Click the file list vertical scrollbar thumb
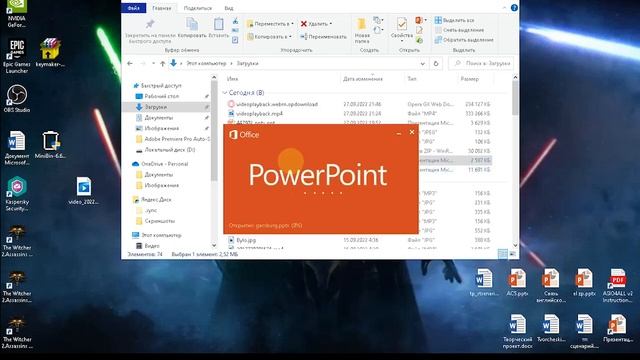Screen dimensions: 640x360 [515, 98]
